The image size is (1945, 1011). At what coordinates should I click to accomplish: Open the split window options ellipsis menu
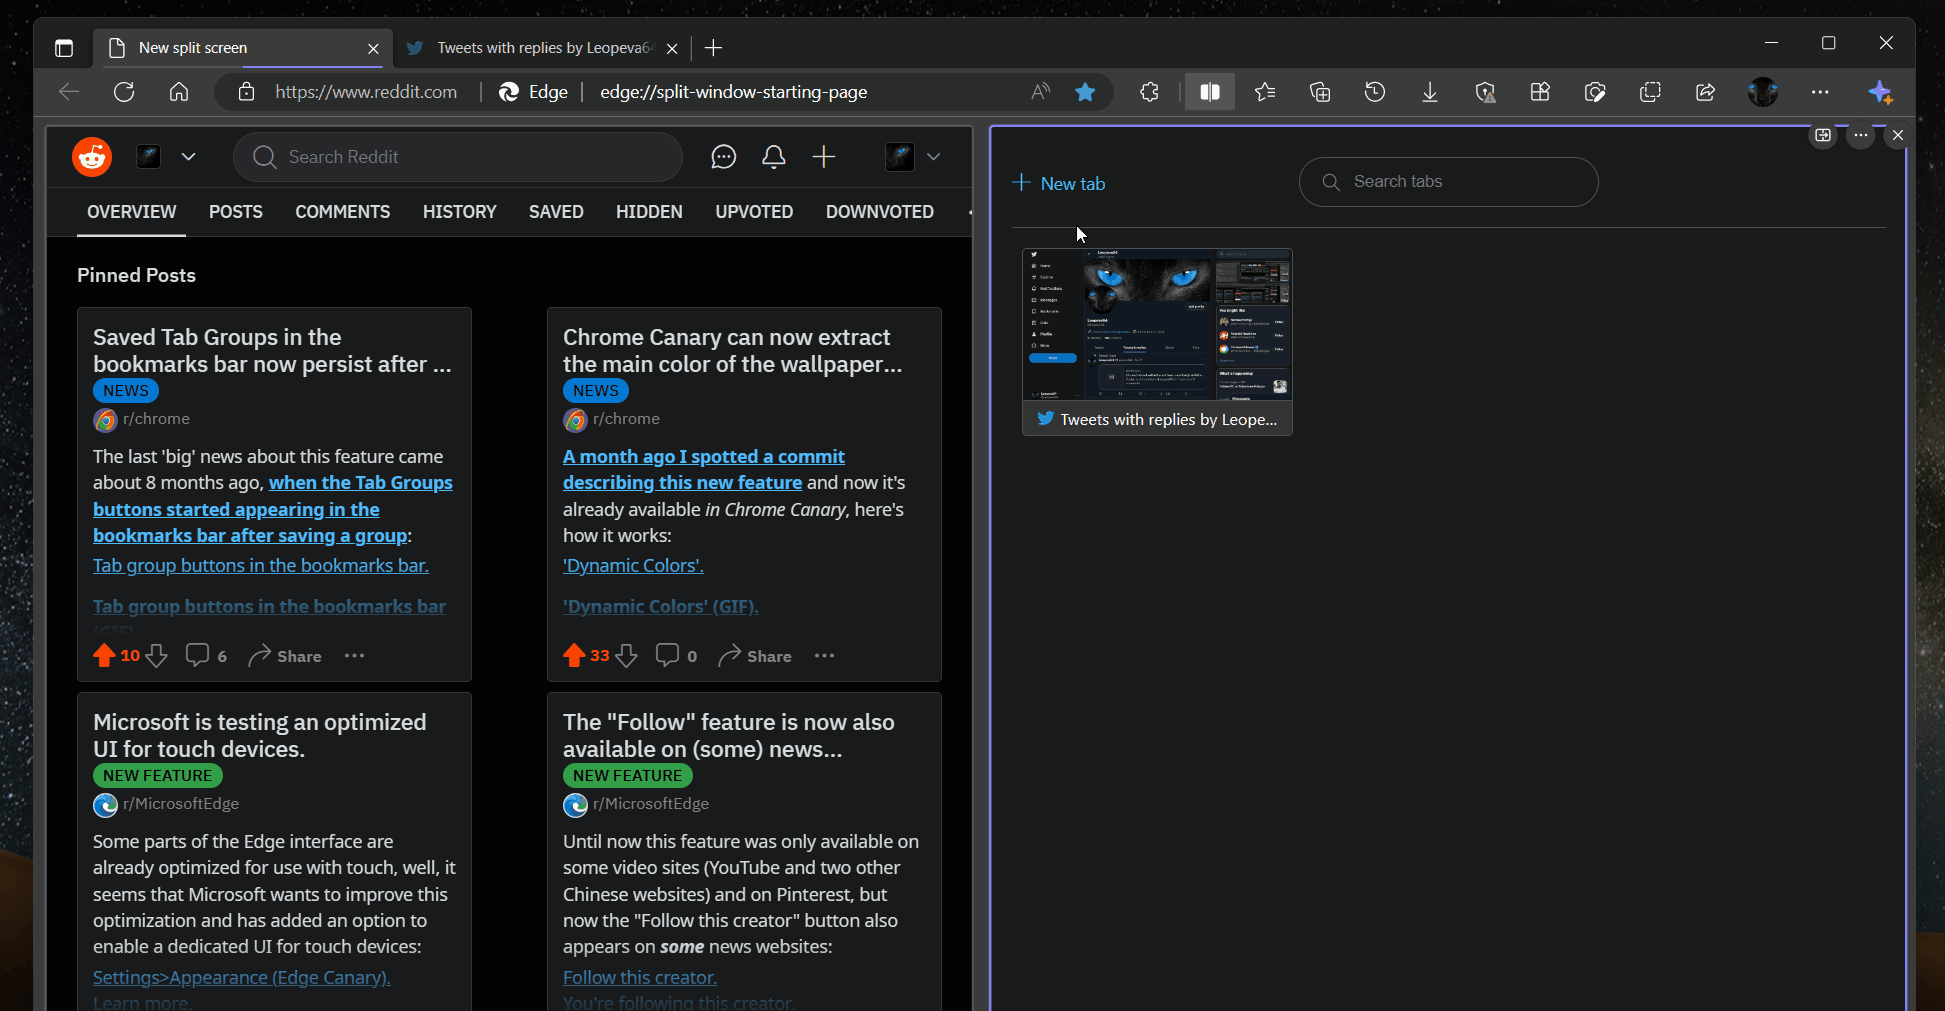(x=1860, y=135)
